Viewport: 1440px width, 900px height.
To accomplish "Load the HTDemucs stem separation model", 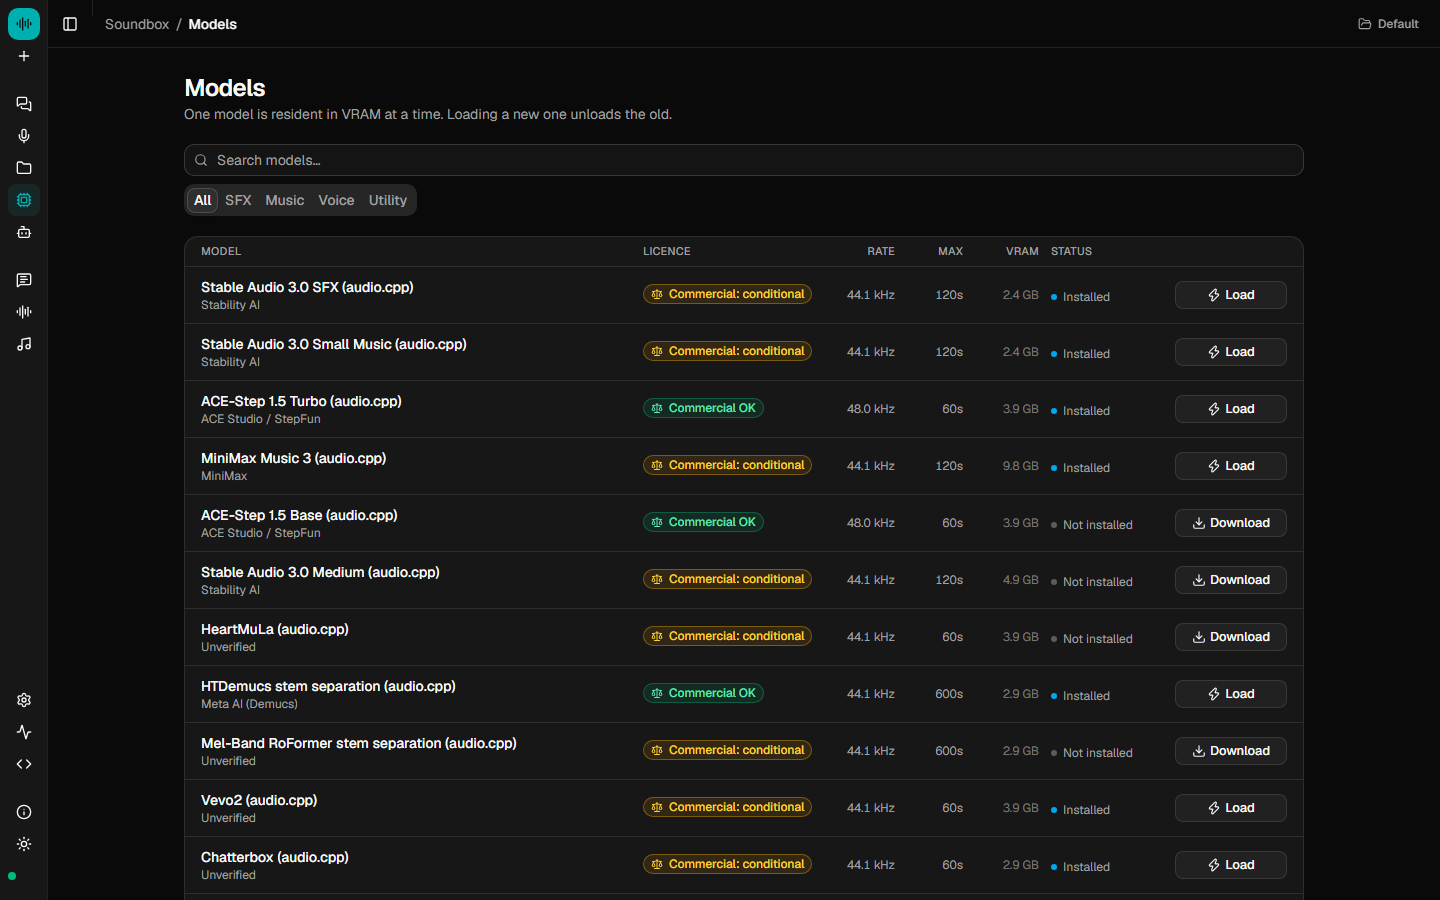I will (x=1230, y=694).
